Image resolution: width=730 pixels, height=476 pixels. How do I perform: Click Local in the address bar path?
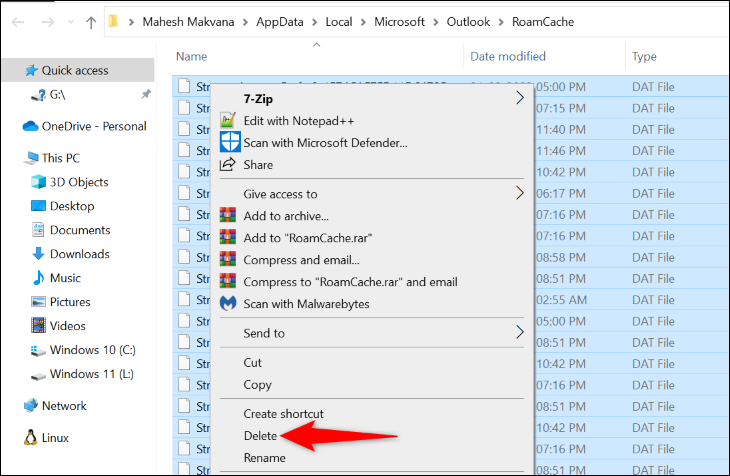(339, 22)
